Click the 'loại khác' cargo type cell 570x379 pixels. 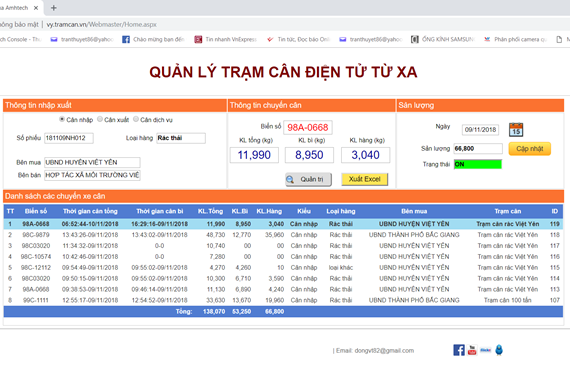click(341, 267)
